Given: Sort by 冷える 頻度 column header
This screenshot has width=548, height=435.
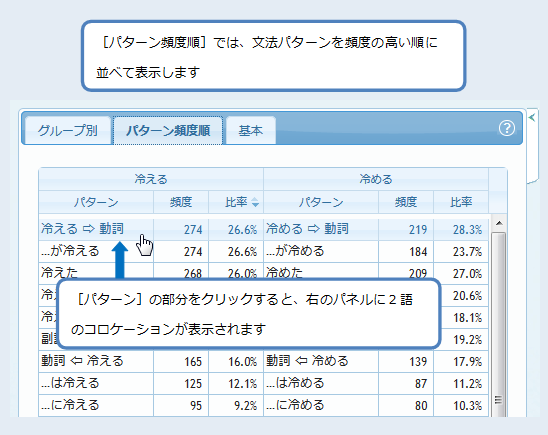Looking at the screenshot, I should 181,202.
